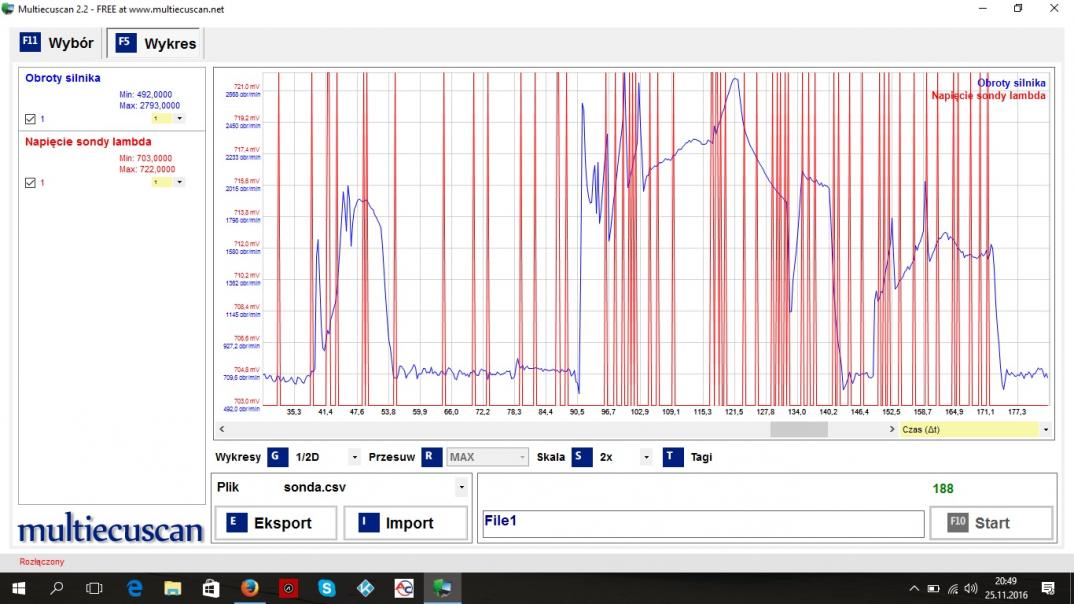Viewport: 1074px width, 604px height.
Task: Open Firefox from the taskbar
Action: point(250,588)
